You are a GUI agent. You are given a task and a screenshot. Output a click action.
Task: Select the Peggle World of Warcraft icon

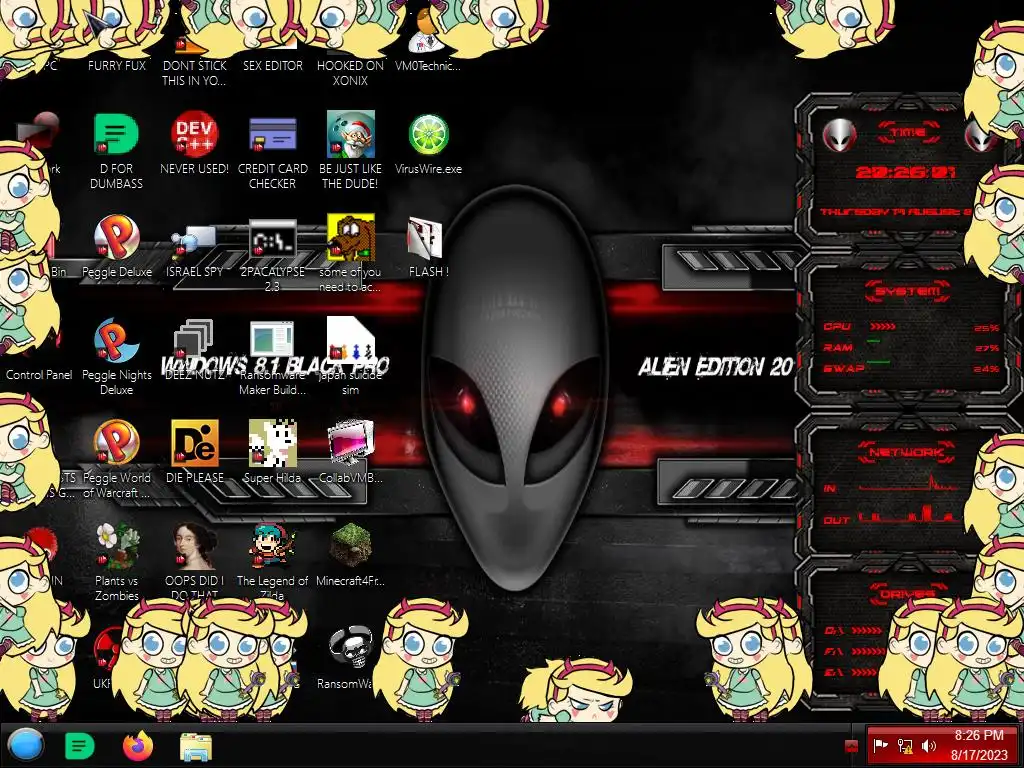pyautogui.click(x=116, y=443)
